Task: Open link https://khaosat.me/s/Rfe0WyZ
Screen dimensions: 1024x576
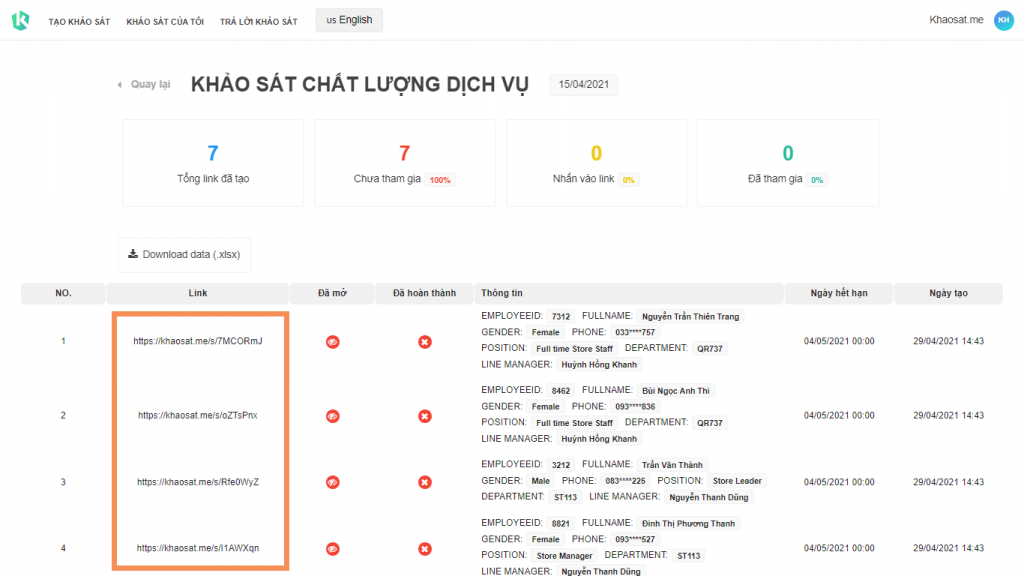Action: [198, 482]
